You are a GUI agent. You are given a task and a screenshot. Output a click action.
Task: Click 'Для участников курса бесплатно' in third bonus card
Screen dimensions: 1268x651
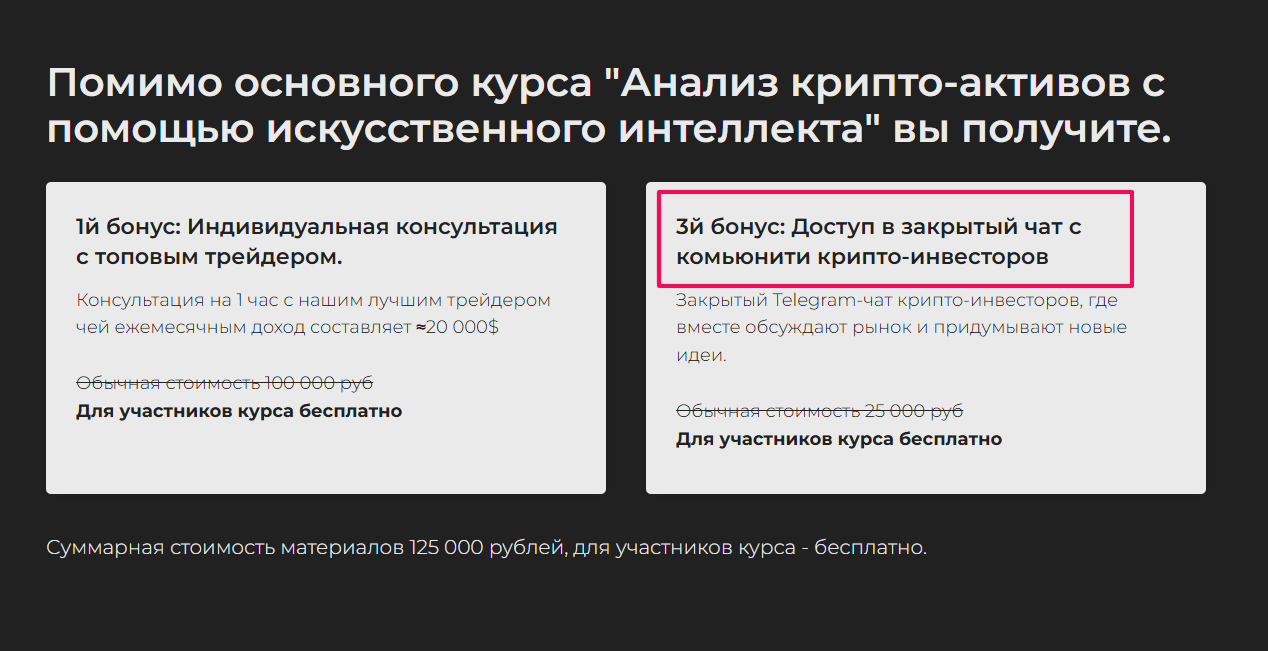point(839,439)
